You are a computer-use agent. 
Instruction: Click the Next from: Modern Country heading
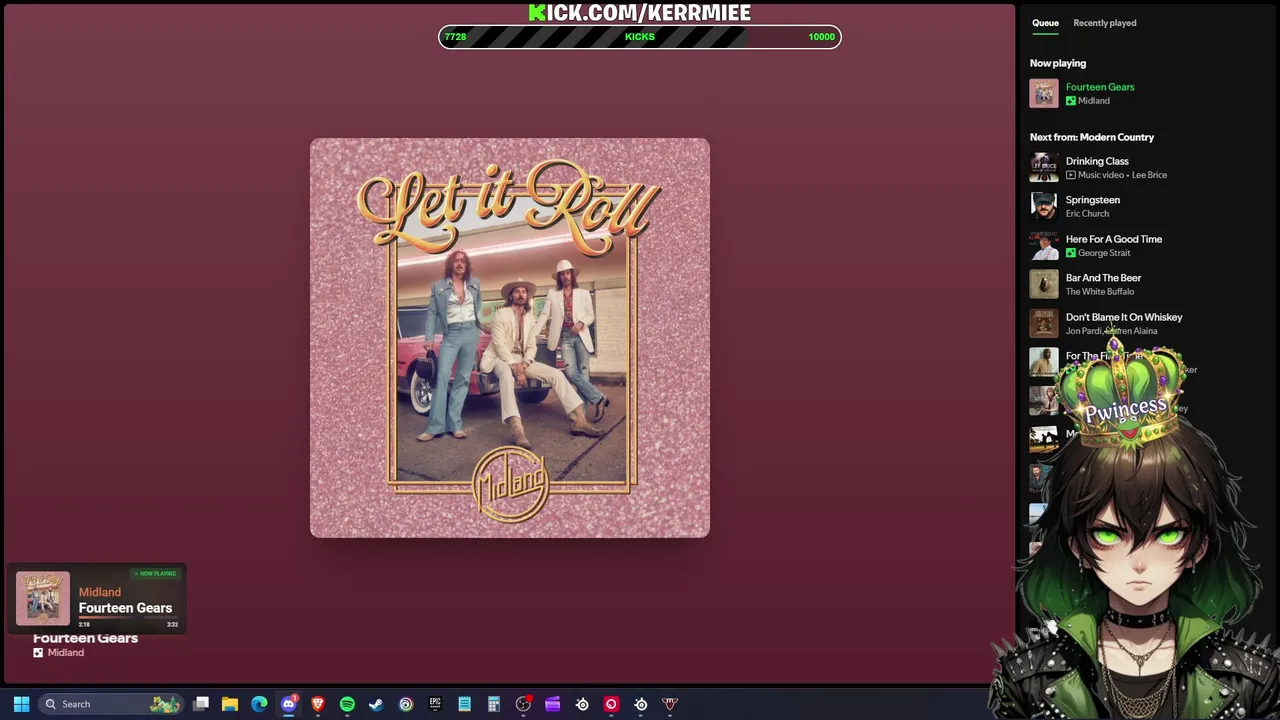tap(1092, 137)
